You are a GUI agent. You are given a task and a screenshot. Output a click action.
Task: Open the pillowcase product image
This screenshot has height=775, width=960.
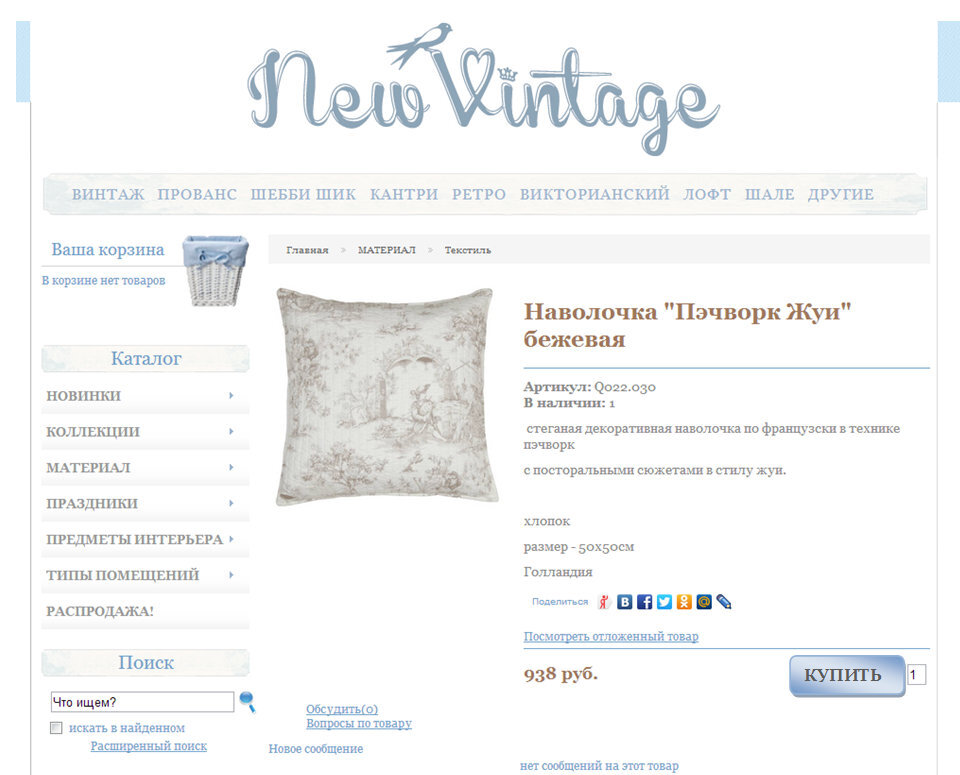click(x=386, y=397)
